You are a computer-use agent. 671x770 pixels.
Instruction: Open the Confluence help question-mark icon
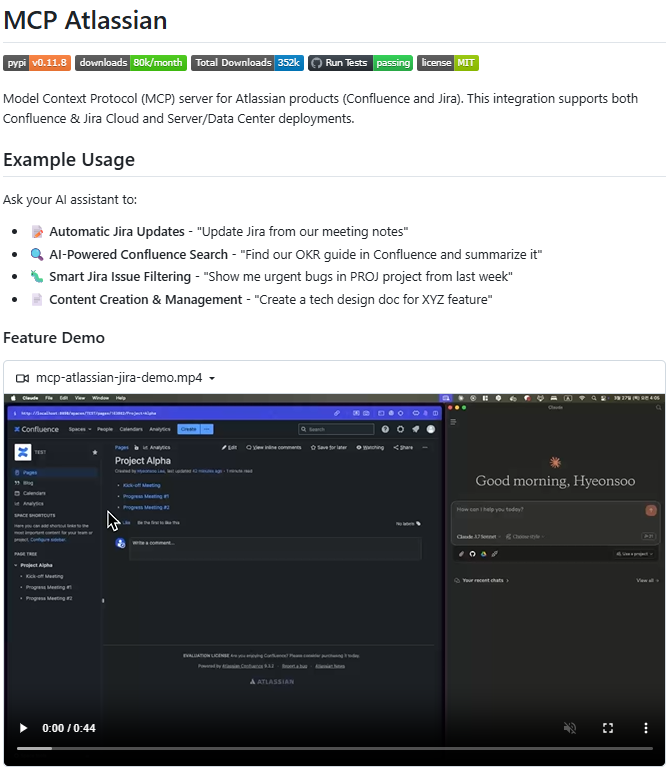click(385, 429)
